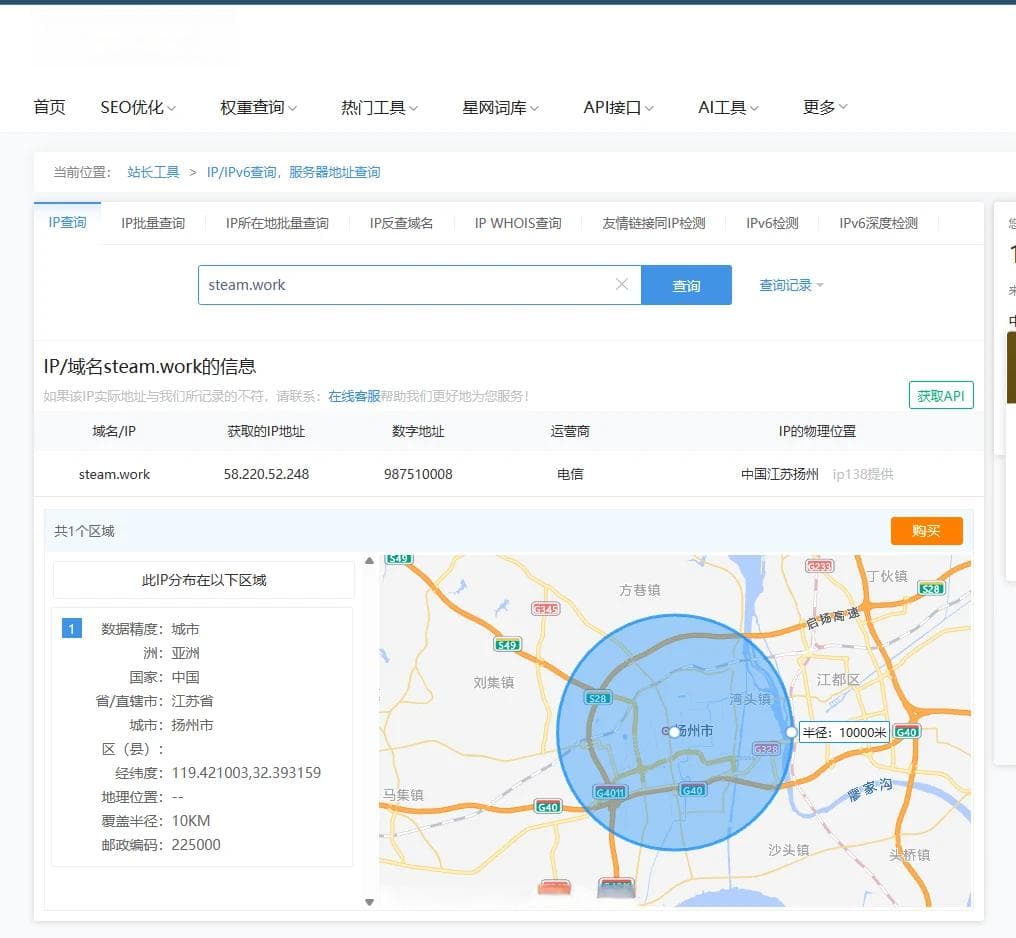Expand the API接口 menu

618,107
